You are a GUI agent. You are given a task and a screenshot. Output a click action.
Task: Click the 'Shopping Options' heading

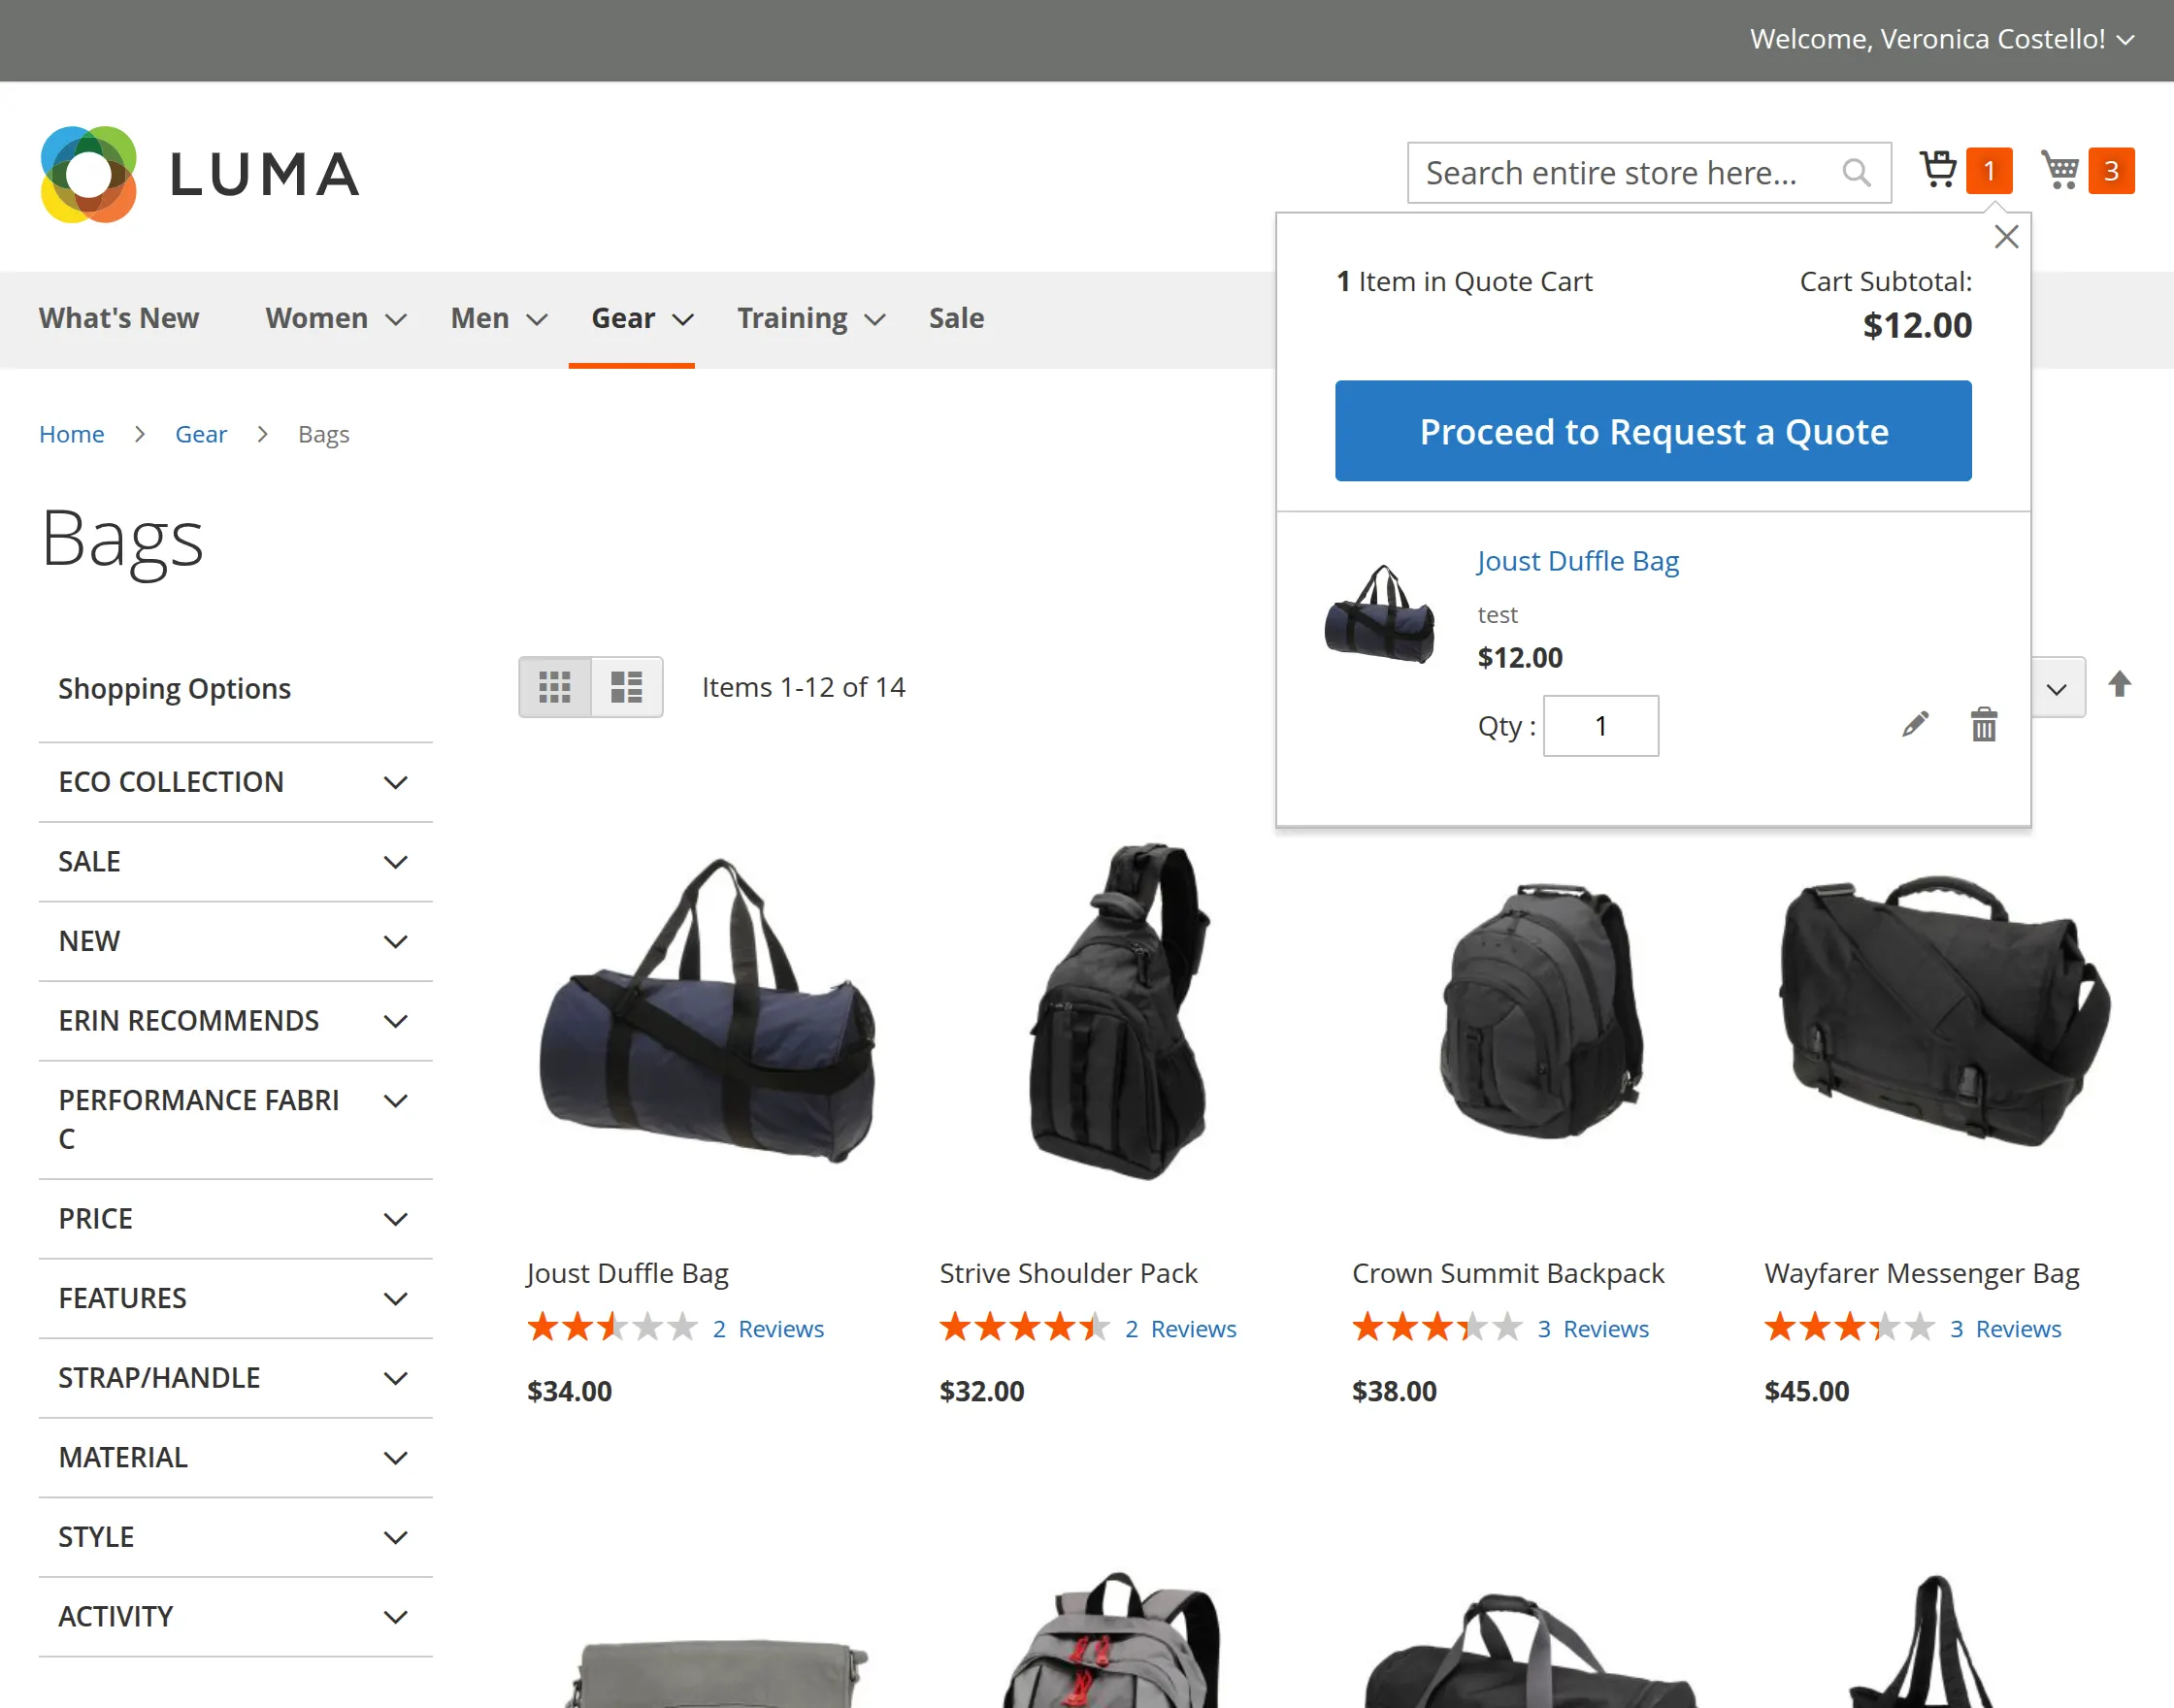tap(174, 689)
